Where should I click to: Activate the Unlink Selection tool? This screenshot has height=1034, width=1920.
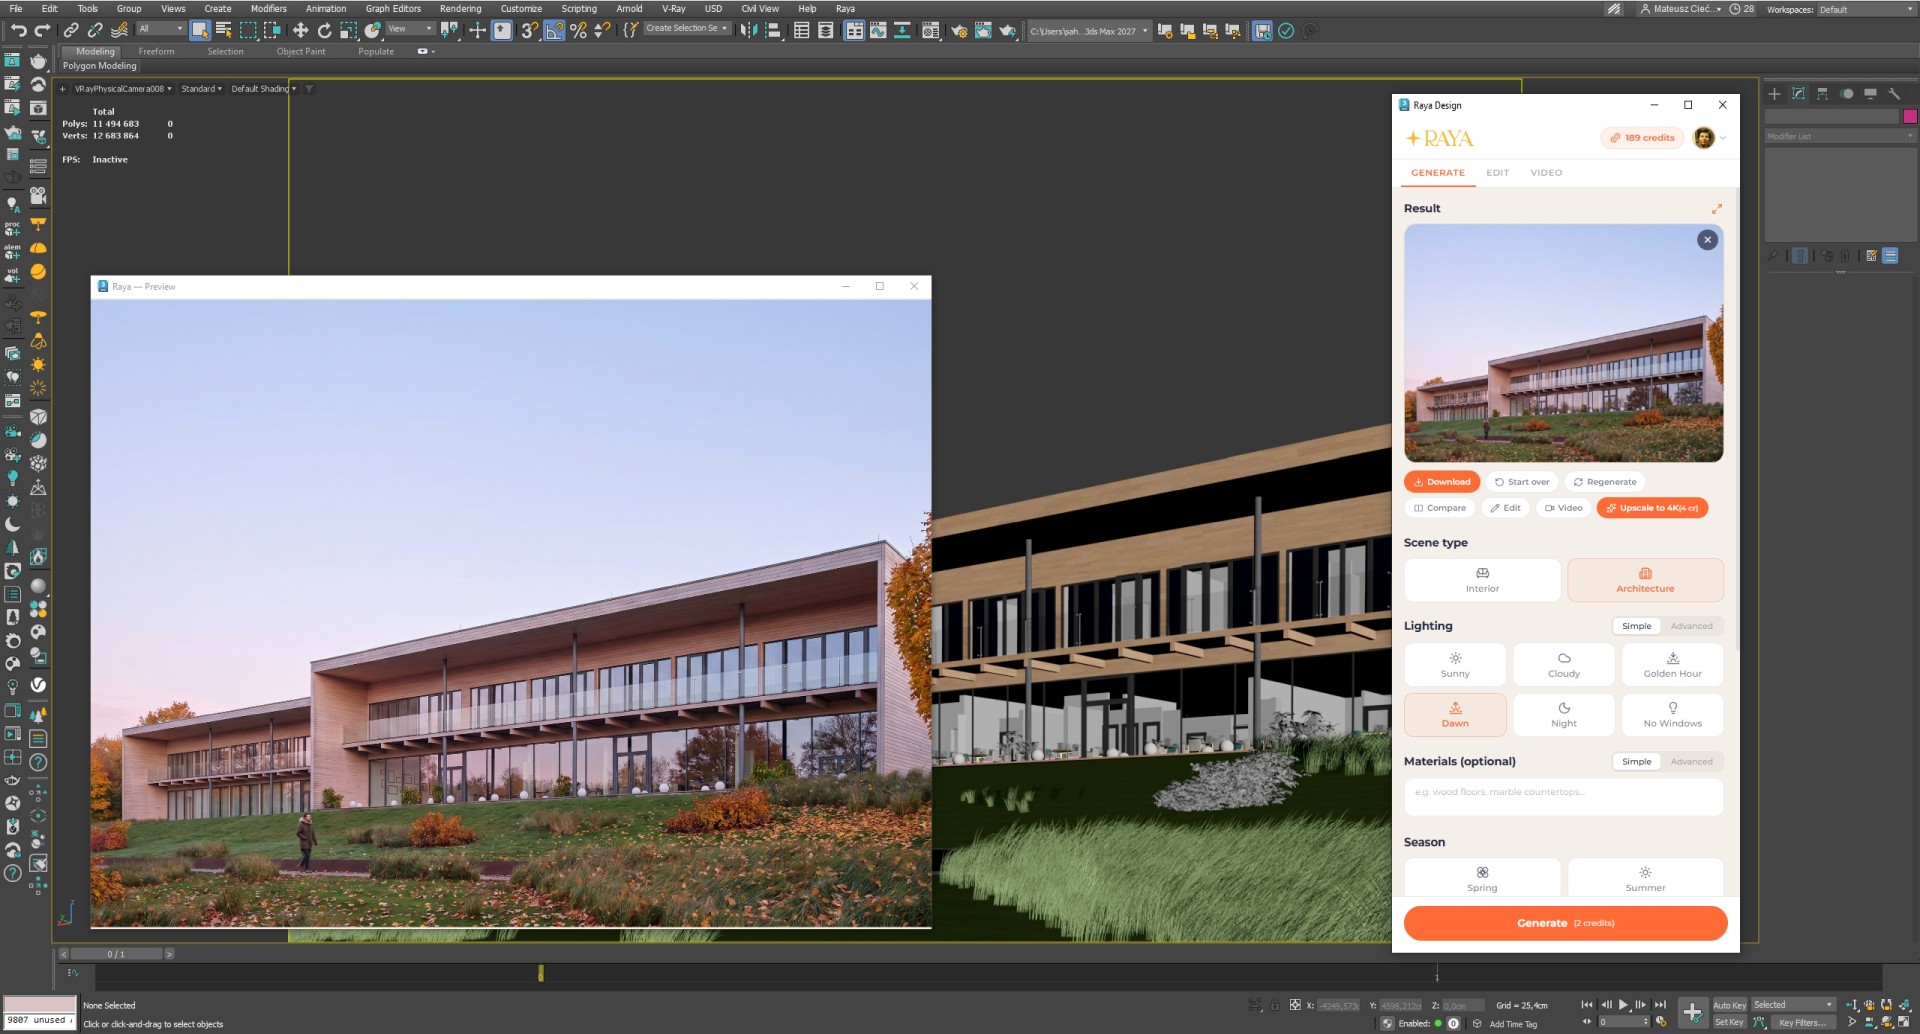[95, 30]
